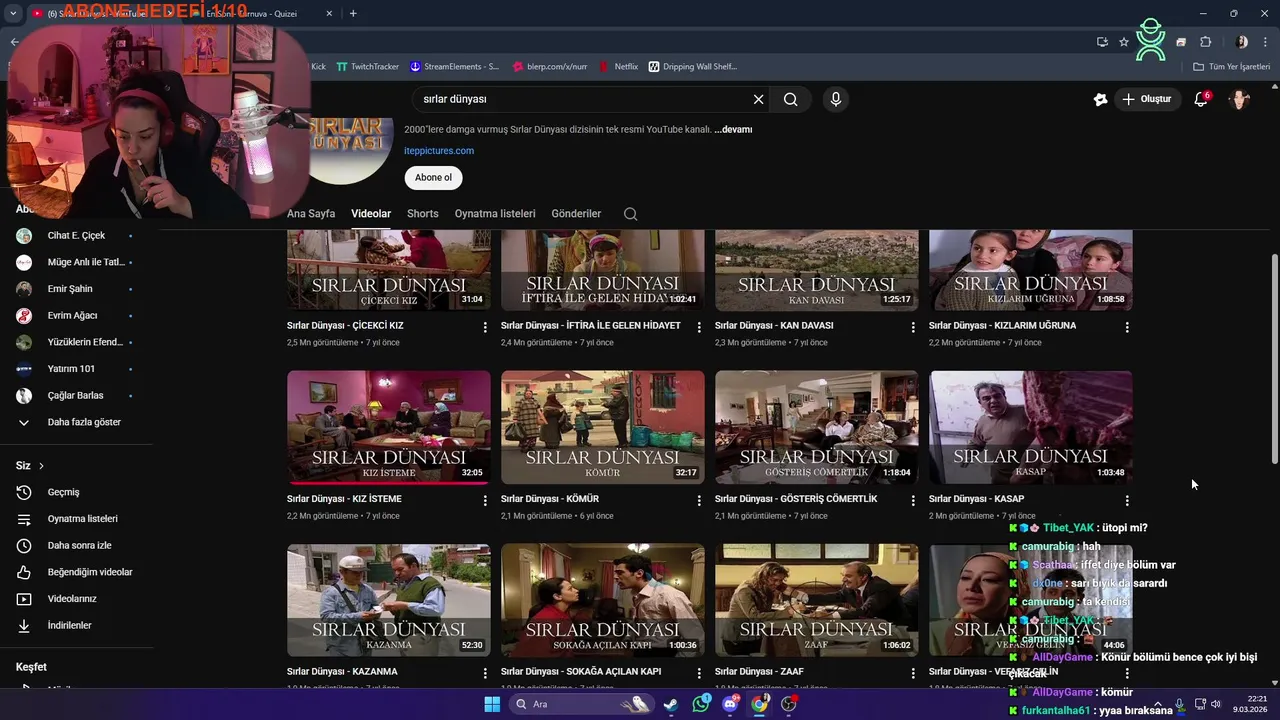
Task: Search within channel using the magnifier icon
Action: coord(630,214)
